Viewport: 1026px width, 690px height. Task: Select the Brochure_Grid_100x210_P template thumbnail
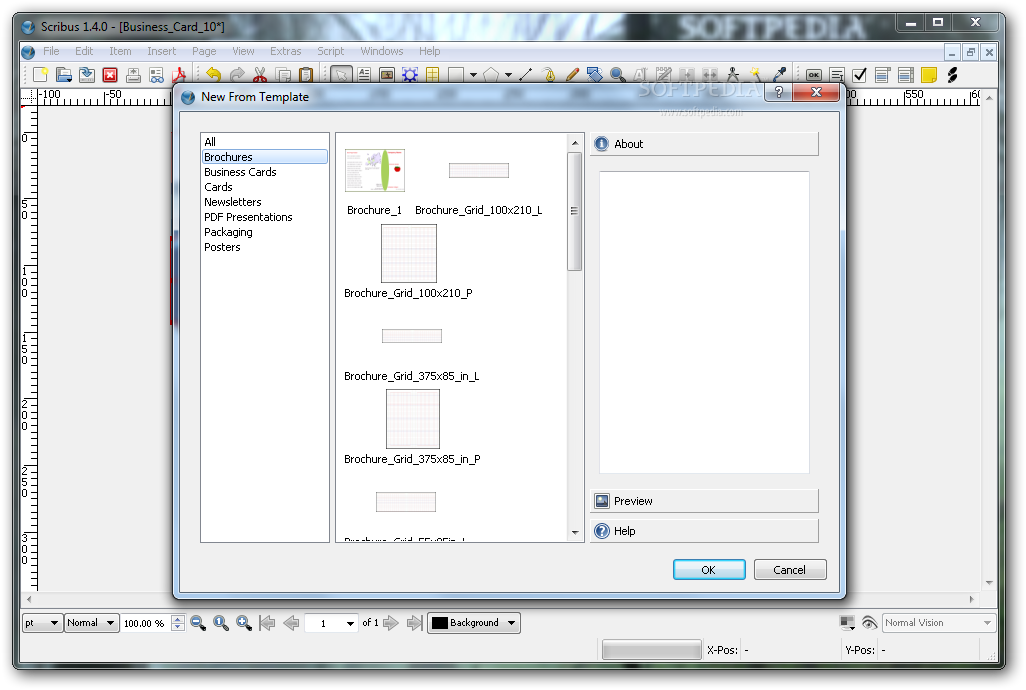point(409,253)
